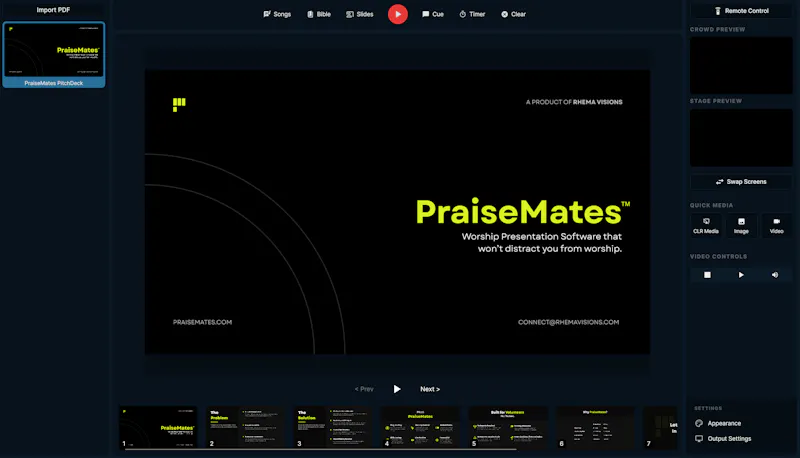Click the slideshow play icon below the slide

coord(397,389)
